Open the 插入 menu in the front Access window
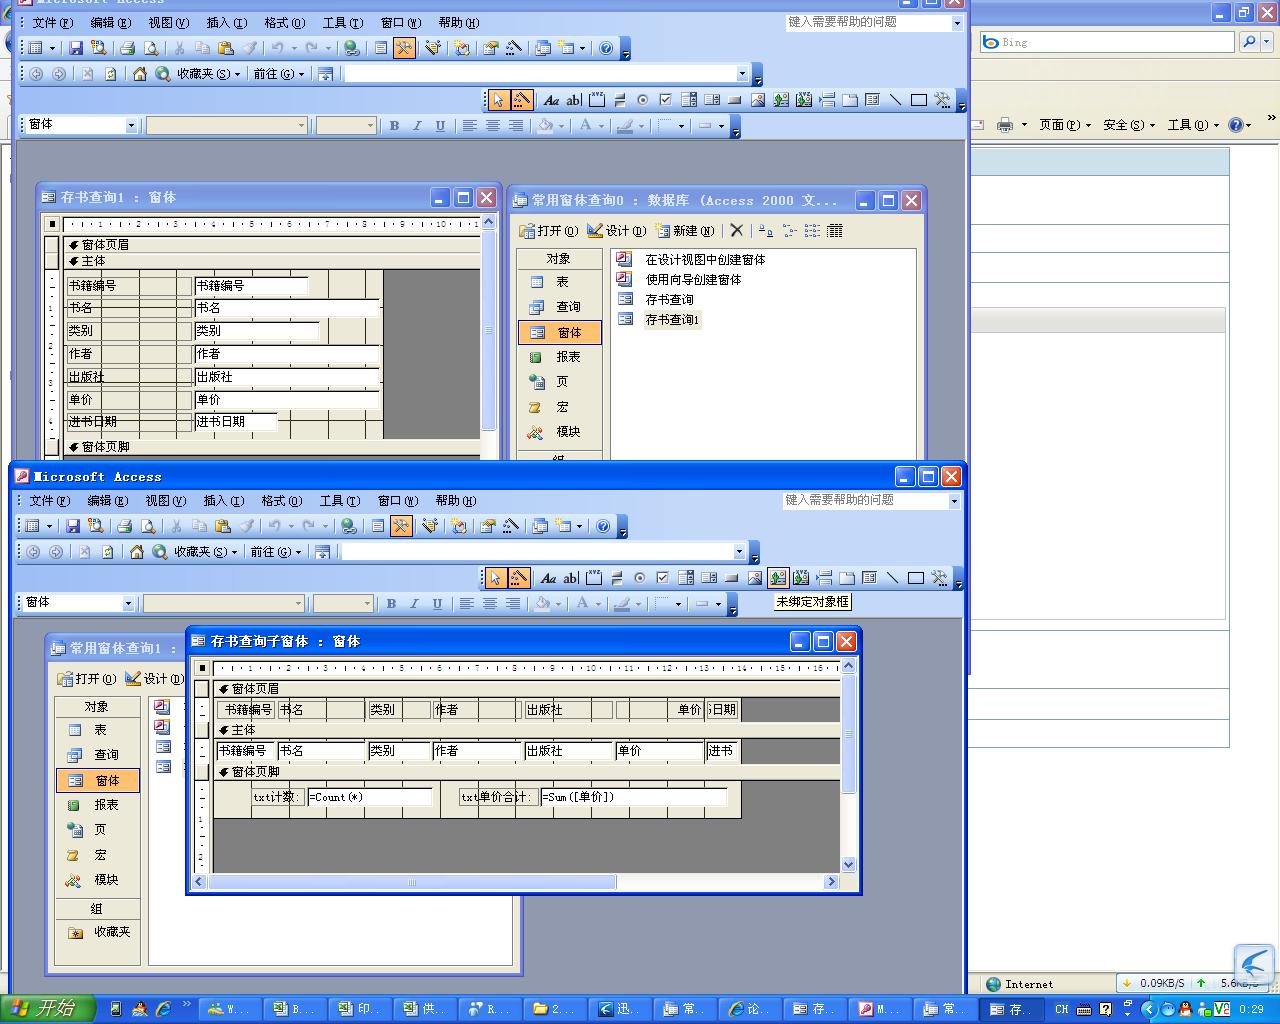Screen dimensions: 1280x1024 point(223,501)
